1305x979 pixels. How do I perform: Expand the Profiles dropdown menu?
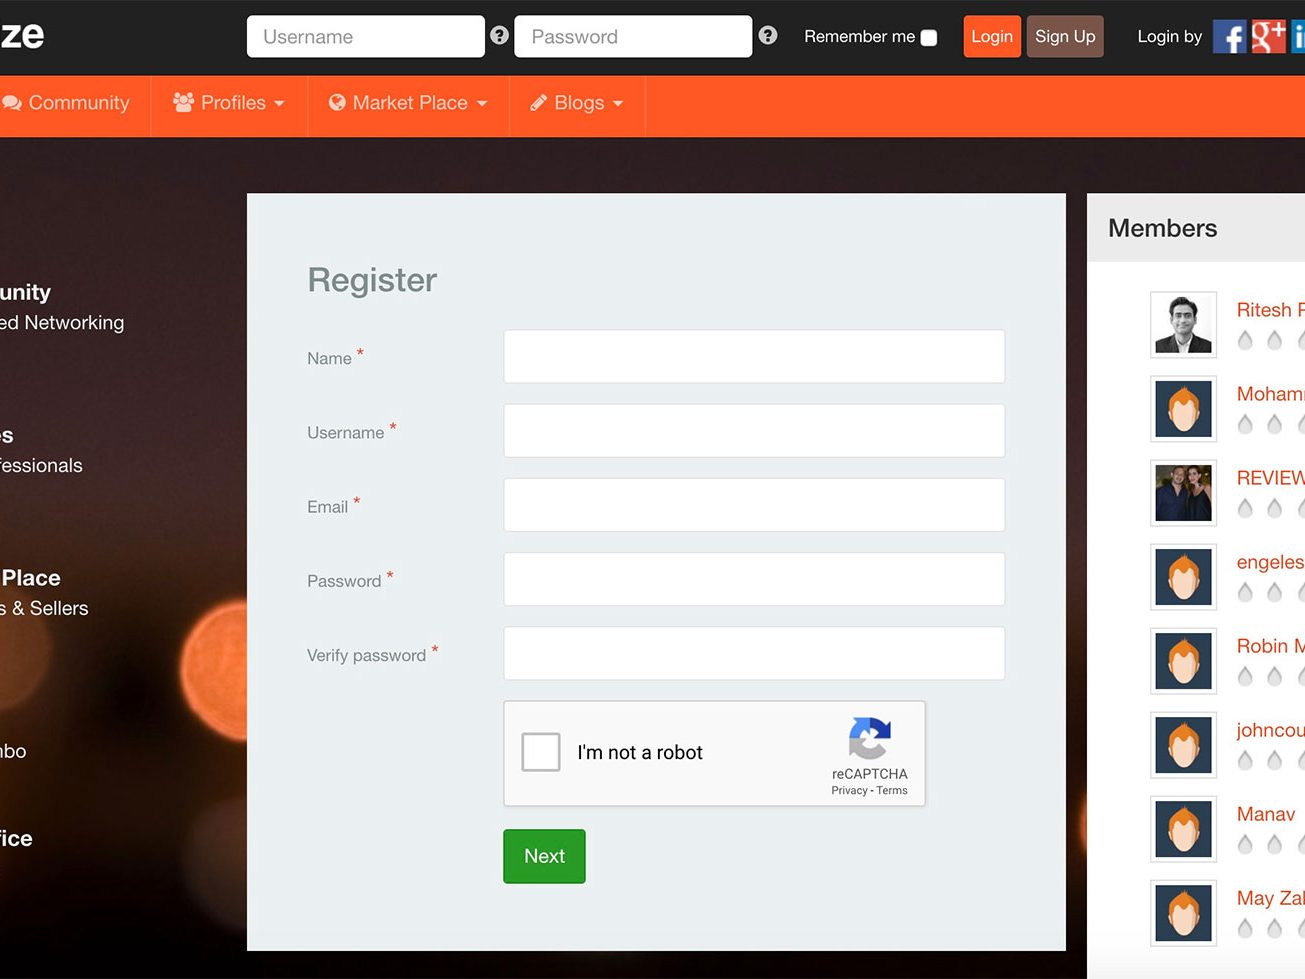pyautogui.click(x=229, y=103)
